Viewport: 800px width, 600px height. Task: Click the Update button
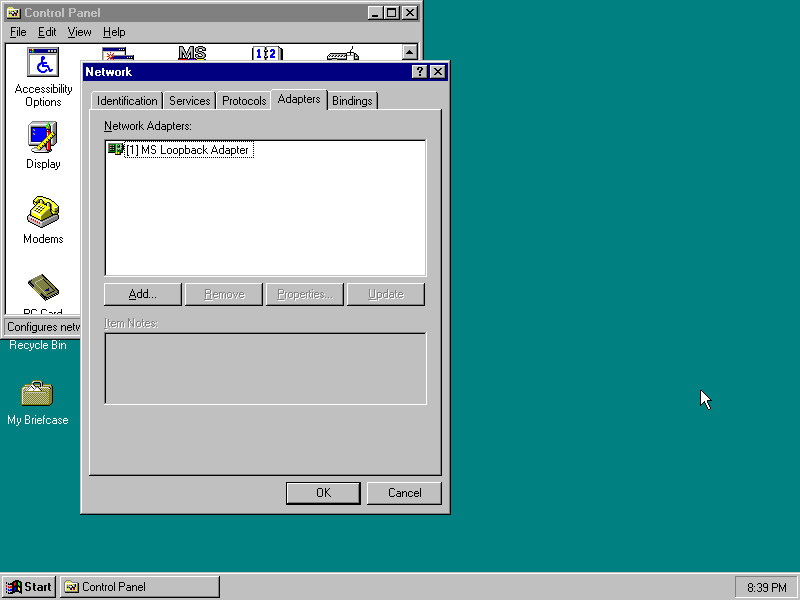pyautogui.click(x=386, y=294)
